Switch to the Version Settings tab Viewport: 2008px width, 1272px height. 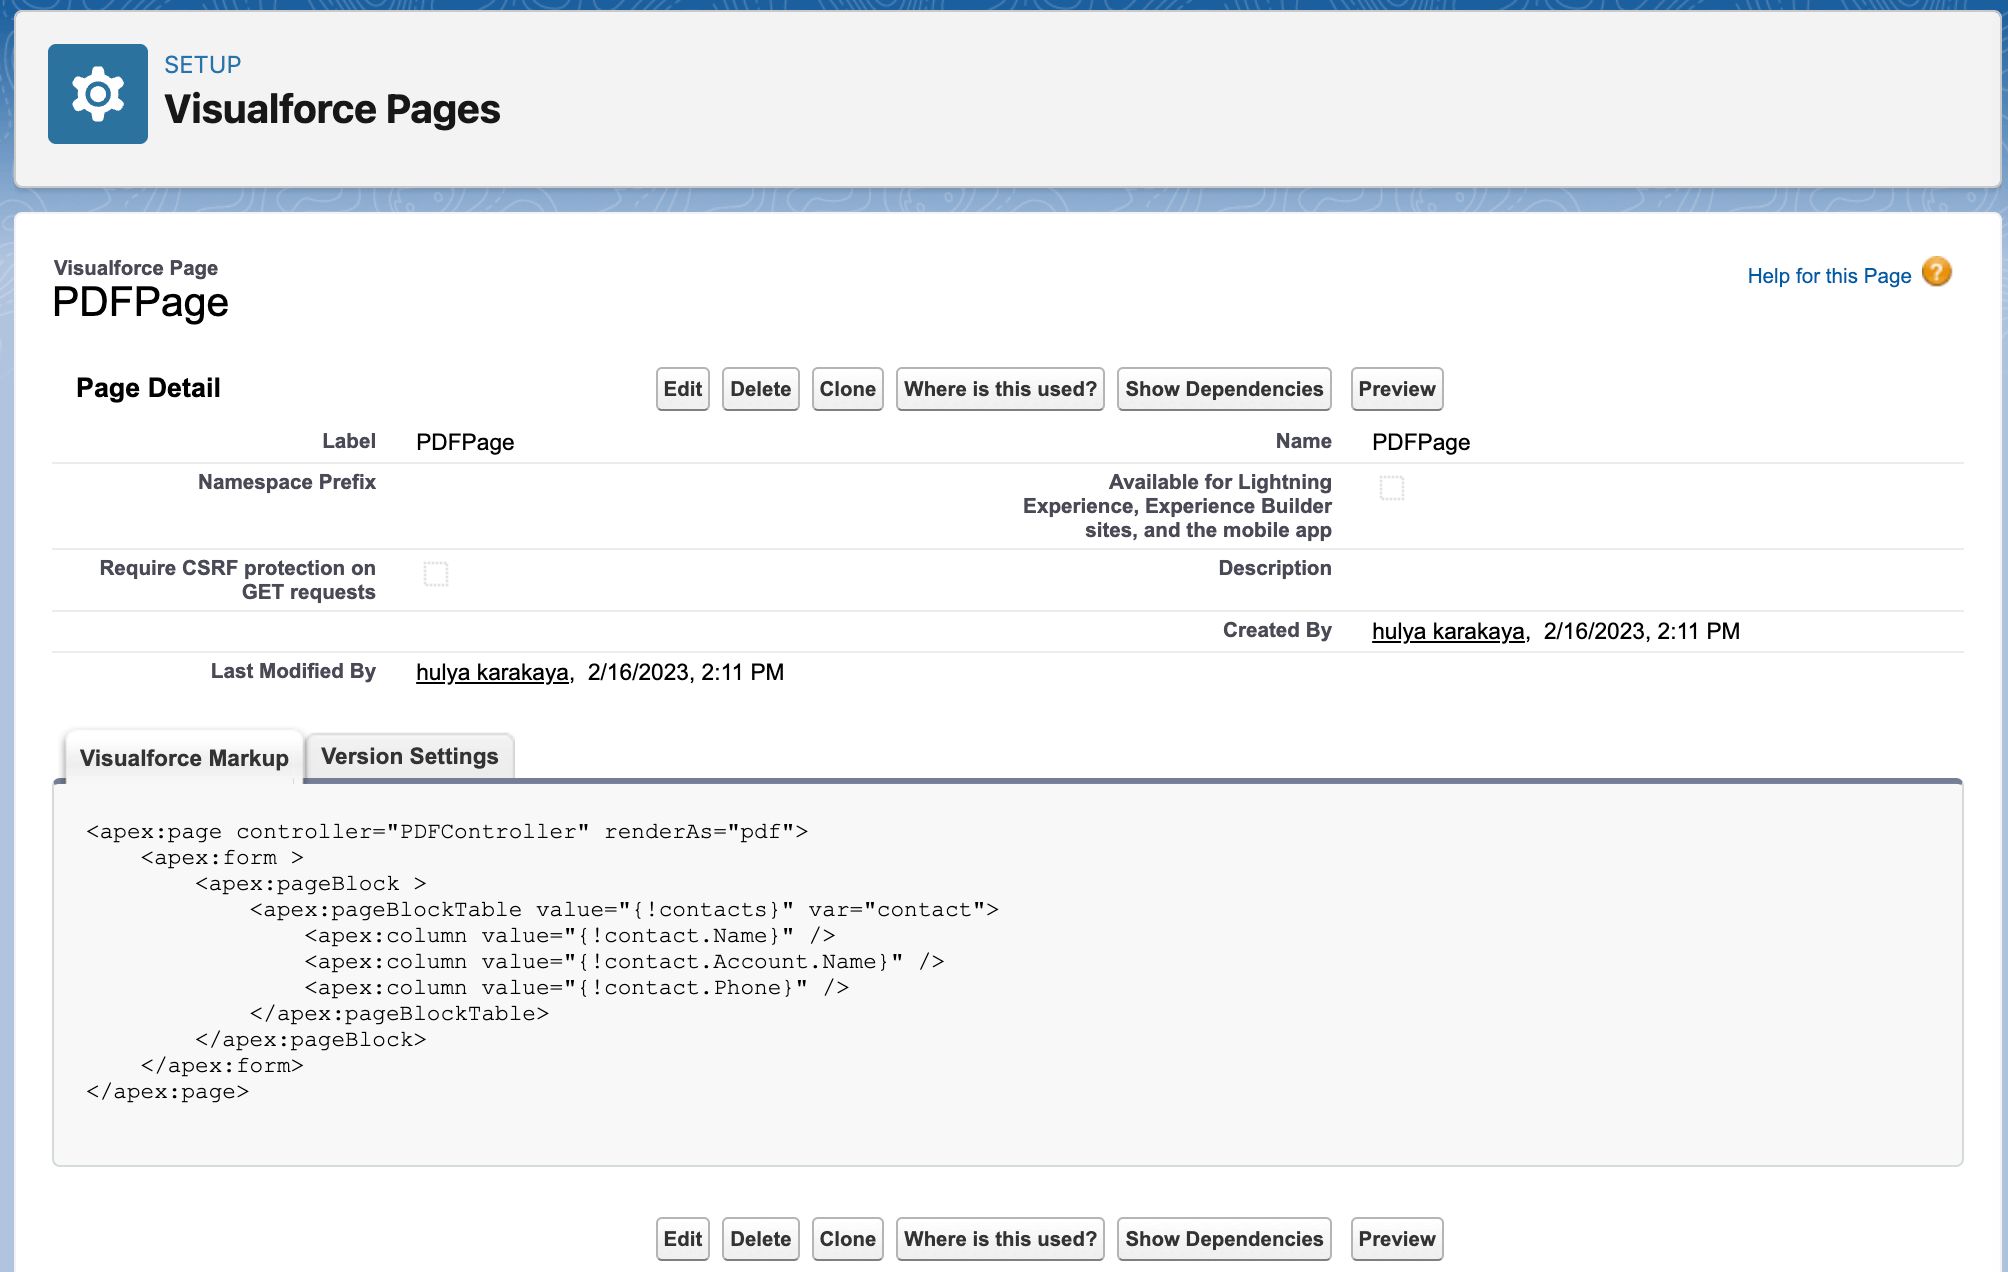tap(409, 756)
